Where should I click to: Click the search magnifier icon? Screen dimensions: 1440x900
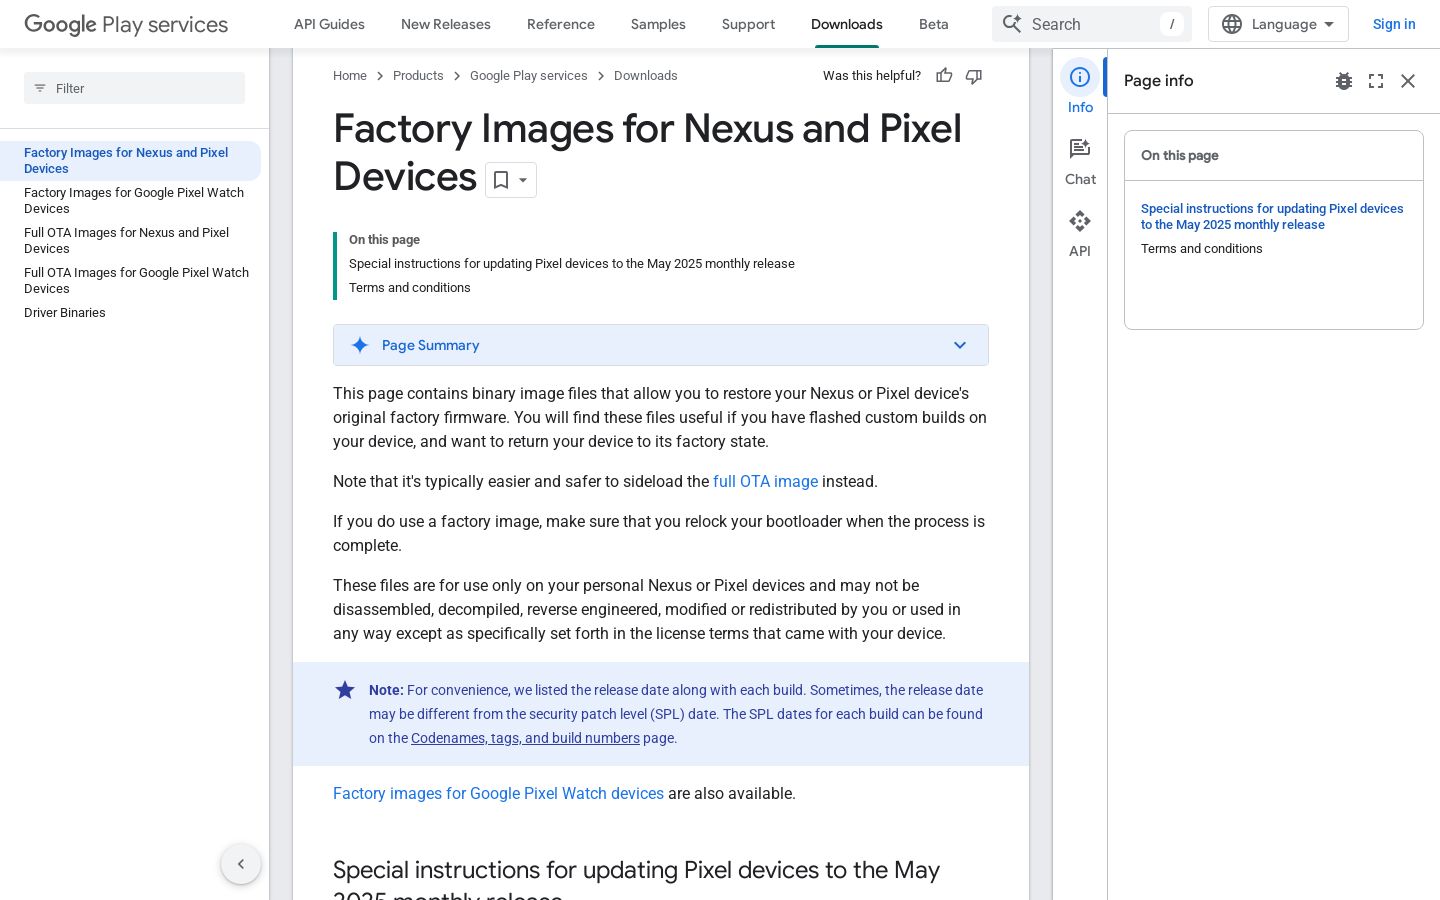pos(1012,24)
